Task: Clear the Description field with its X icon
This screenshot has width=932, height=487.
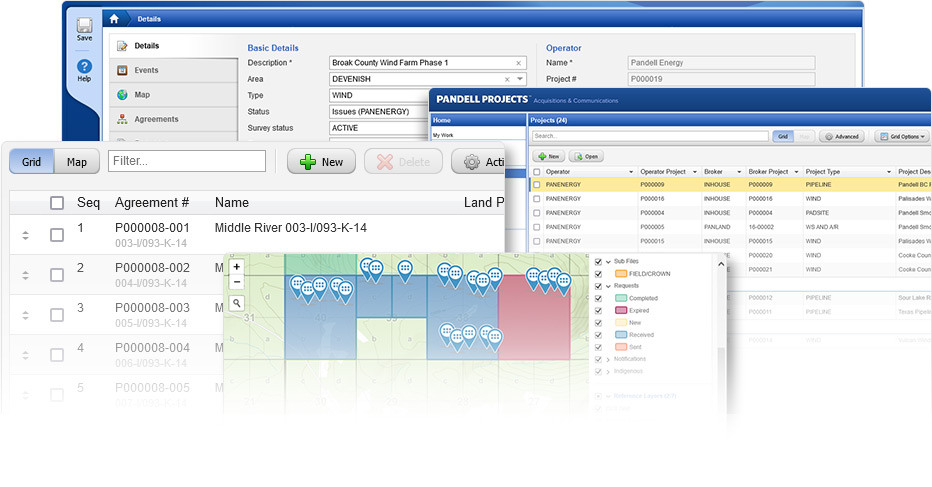Action: (x=518, y=63)
